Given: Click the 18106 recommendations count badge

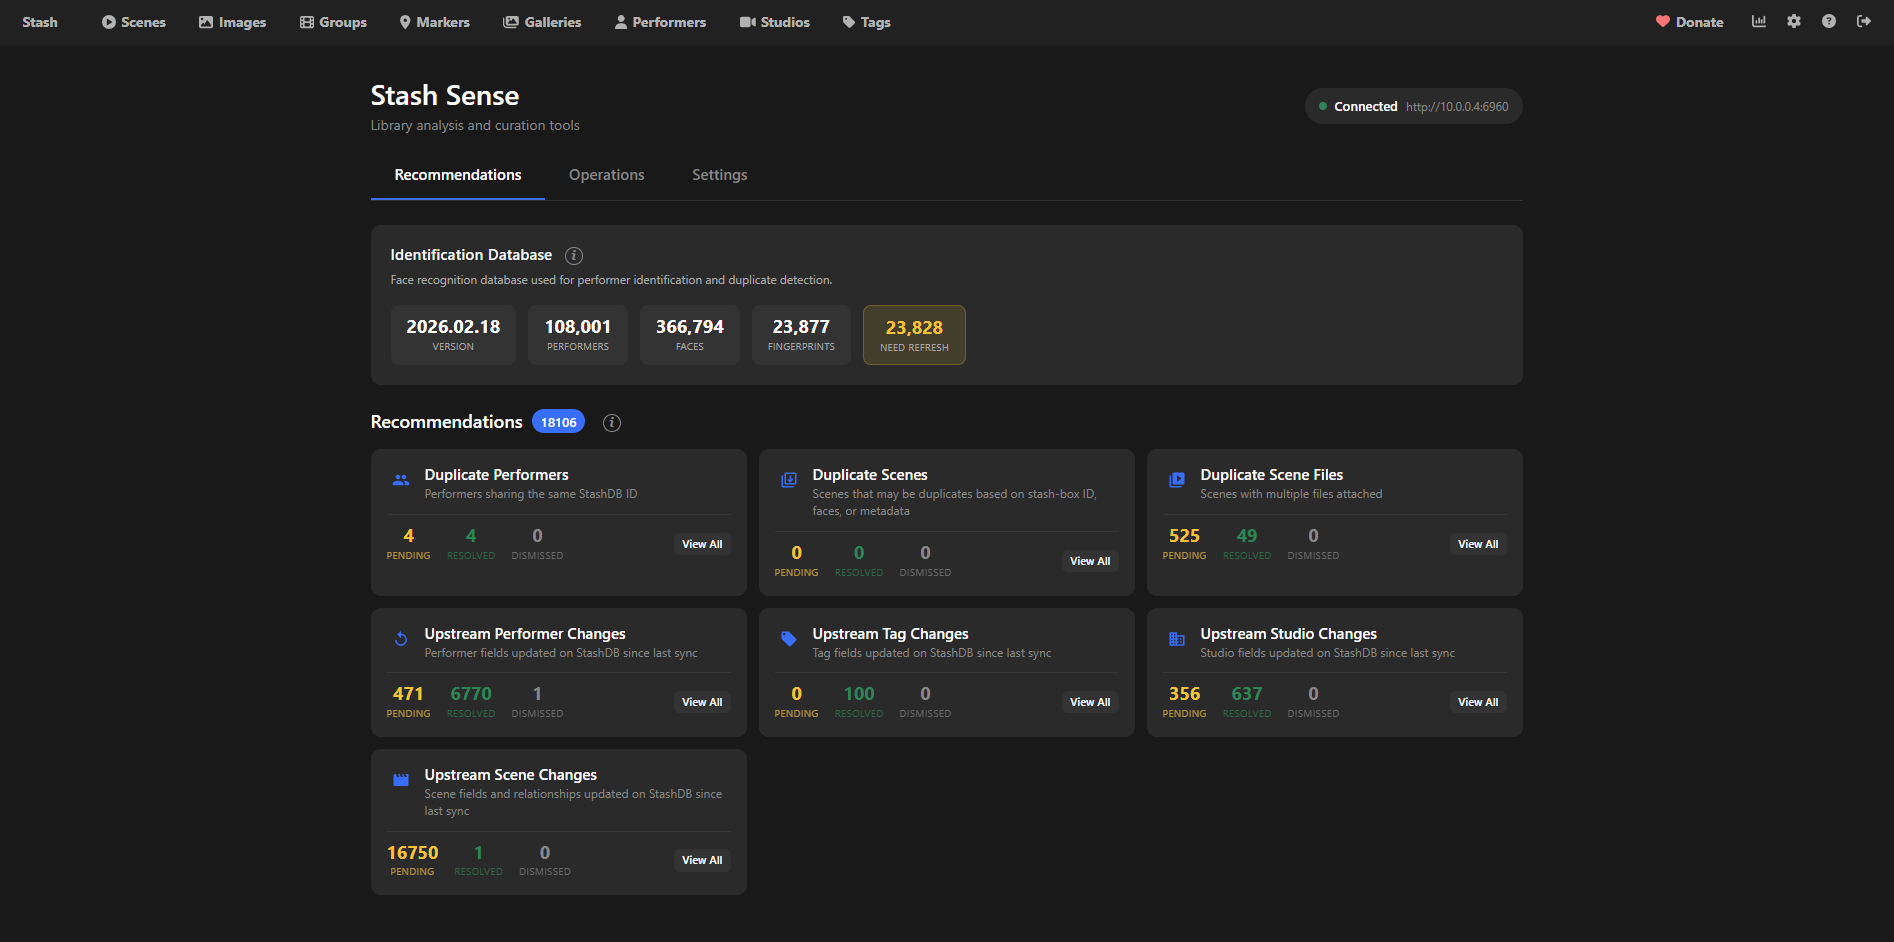Looking at the screenshot, I should [x=558, y=422].
